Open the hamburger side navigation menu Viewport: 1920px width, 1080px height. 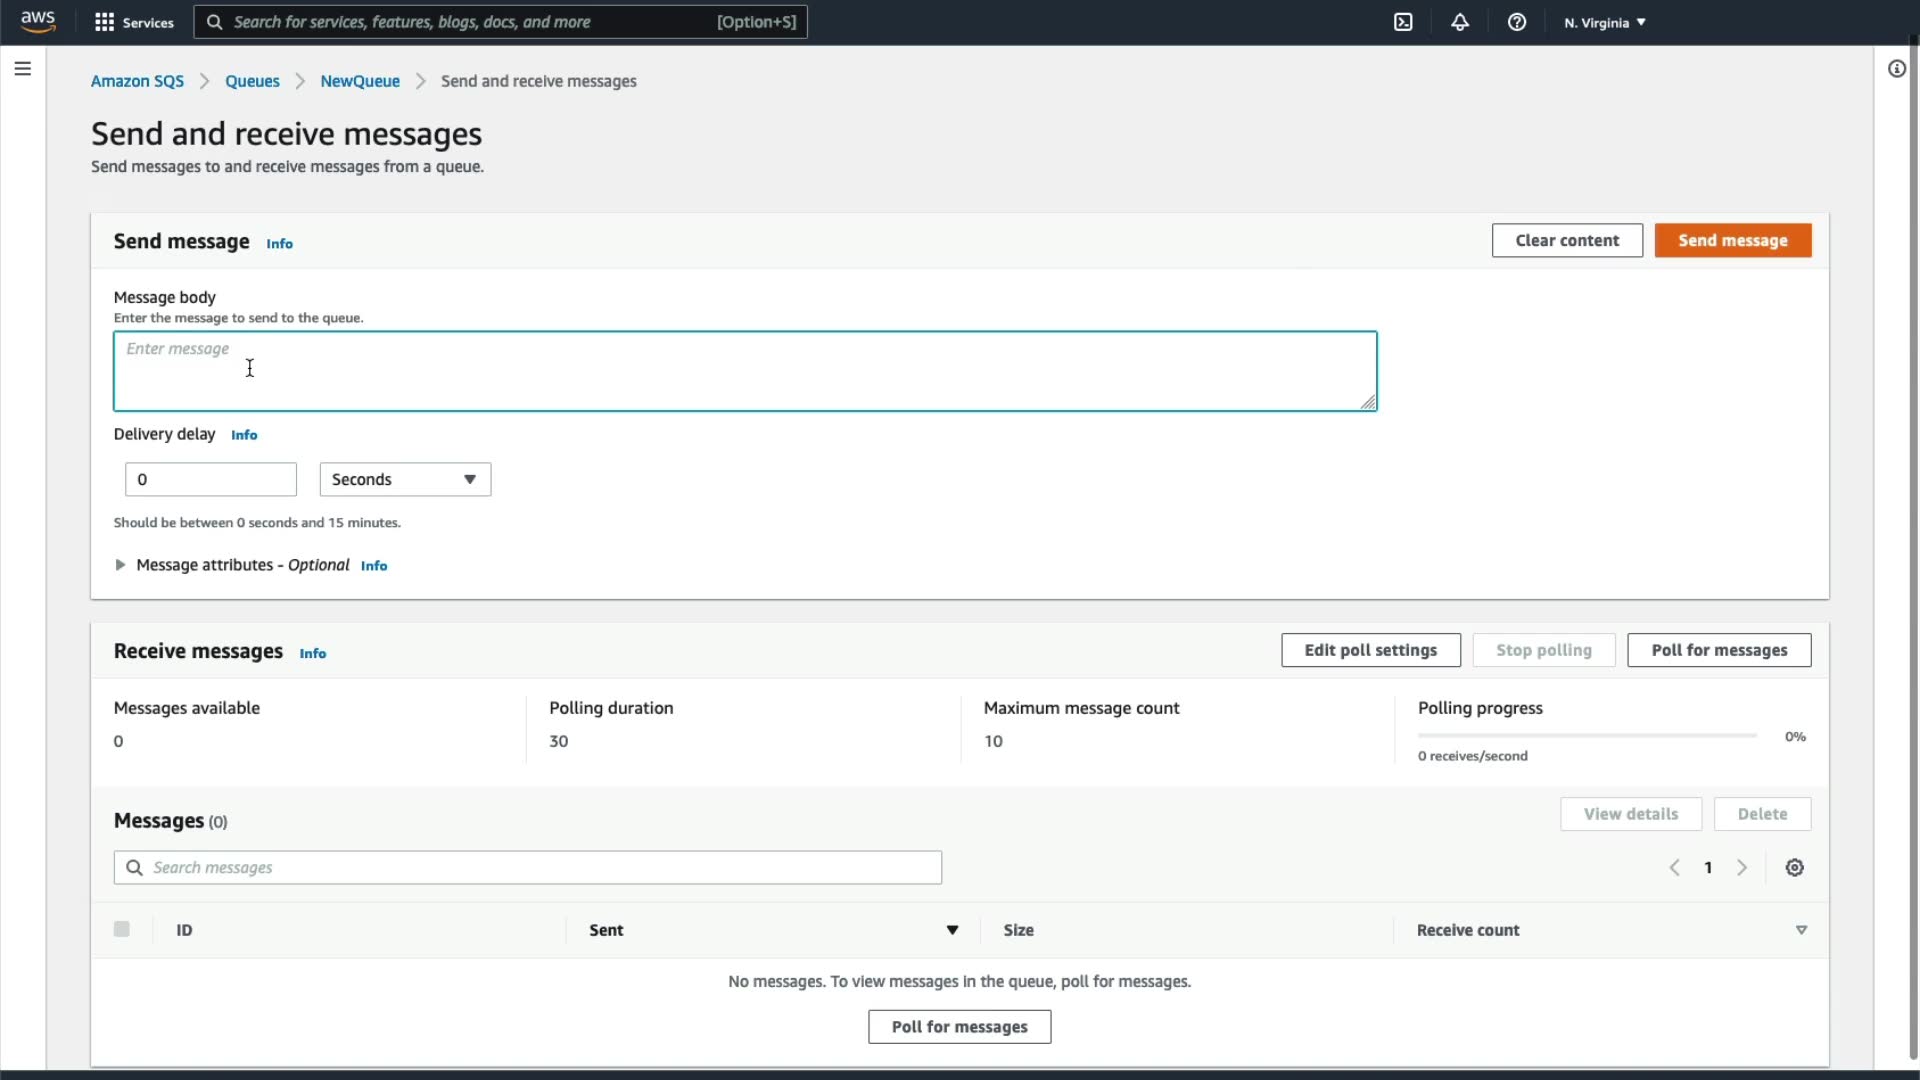pyautogui.click(x=23, y=69)
